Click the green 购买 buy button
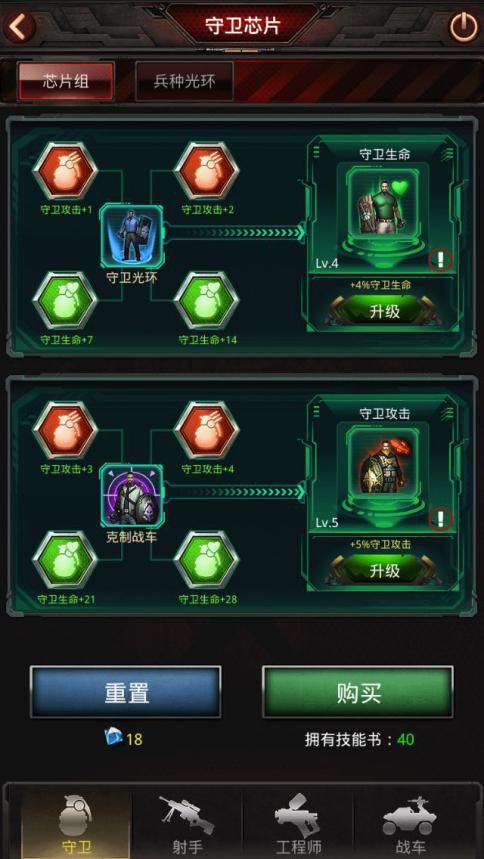 pos(358,692)
